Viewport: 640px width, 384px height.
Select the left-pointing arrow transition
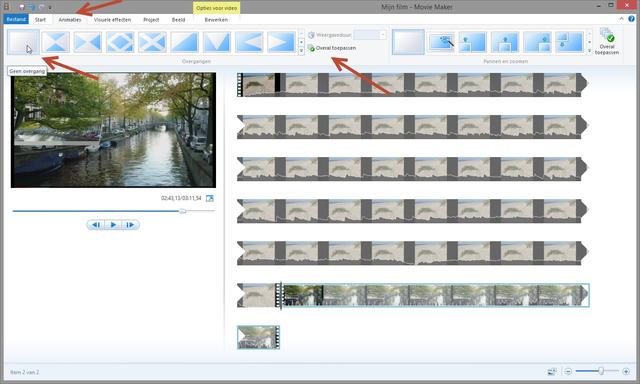click(x=249, y=42)
